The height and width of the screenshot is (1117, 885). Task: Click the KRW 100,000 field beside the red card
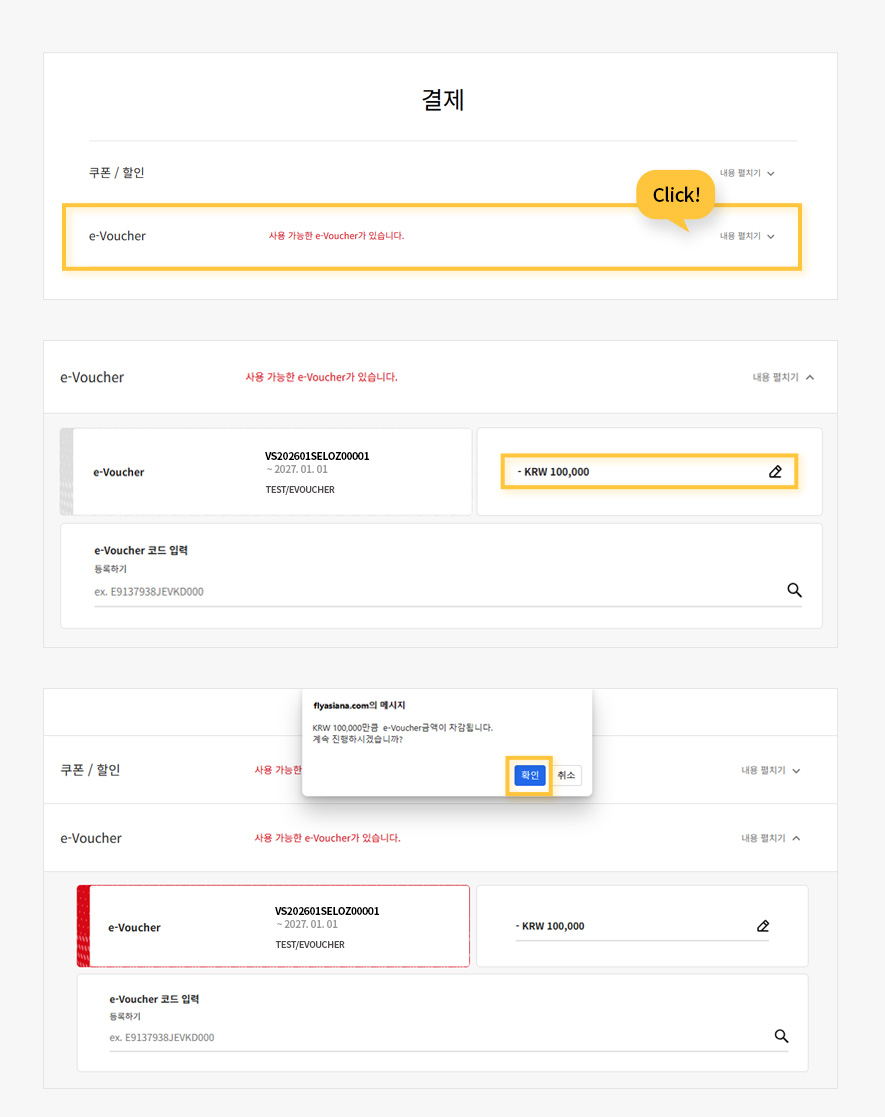[630, 926]
